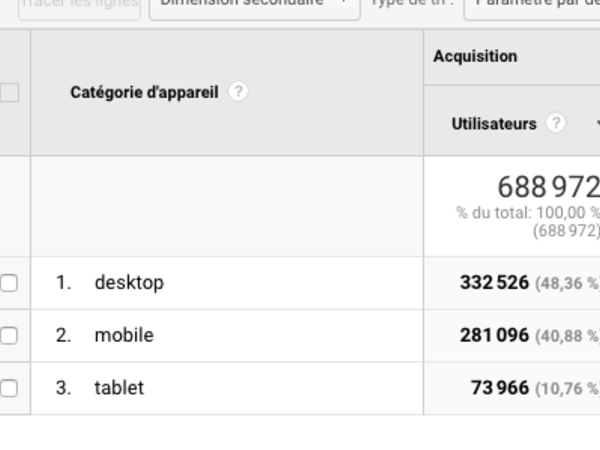Click mobile users value 281 096
This screenshot has width=600, height=450.
(494, 336)
